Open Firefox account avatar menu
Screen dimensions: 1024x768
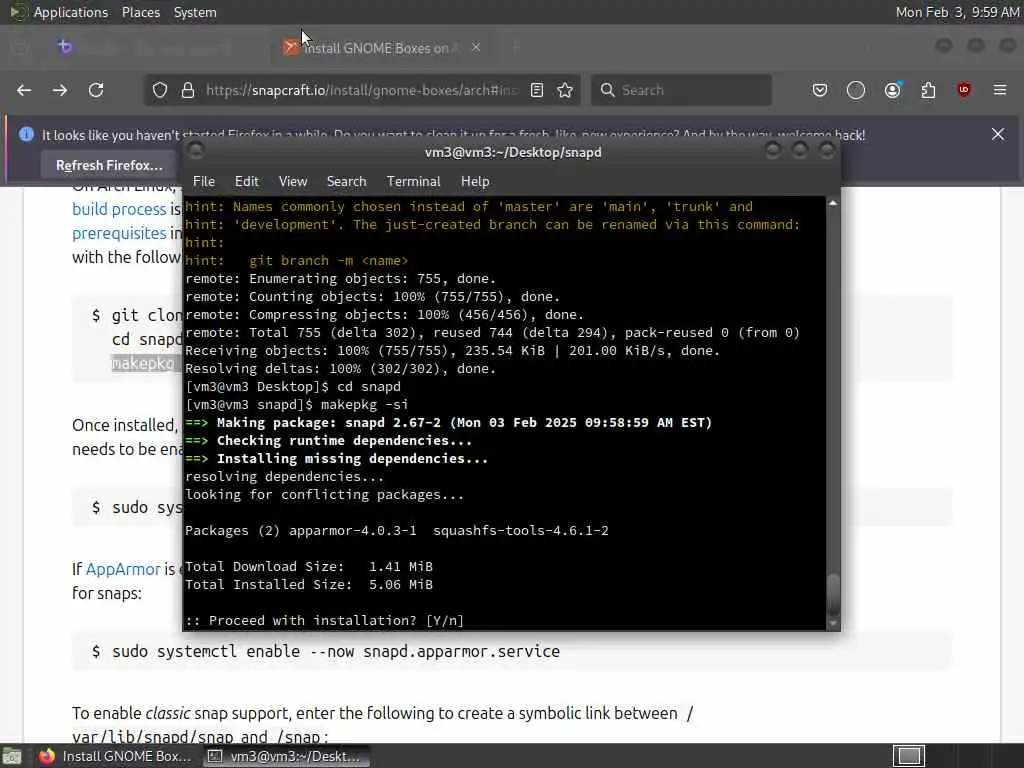coord(893,90)
